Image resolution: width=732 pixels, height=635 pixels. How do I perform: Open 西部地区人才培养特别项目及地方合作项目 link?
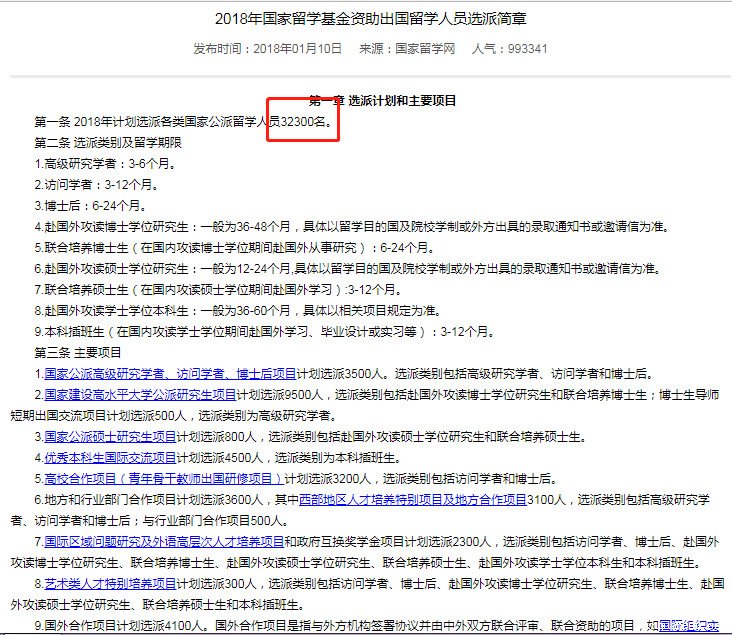pos(413,499)
